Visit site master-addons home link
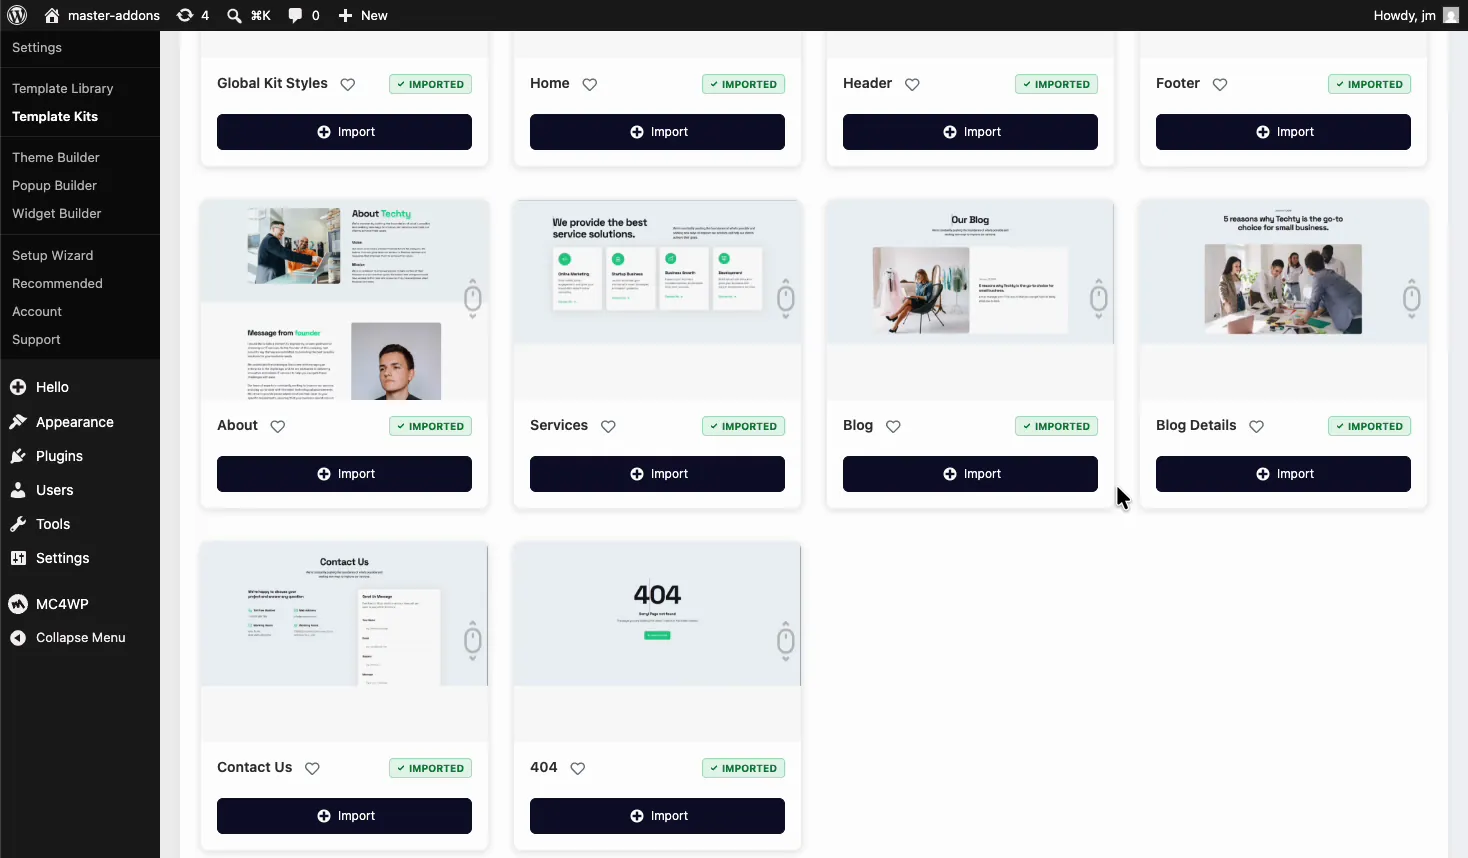Viewport: 1468px width, 858px height. pos(102,15)
